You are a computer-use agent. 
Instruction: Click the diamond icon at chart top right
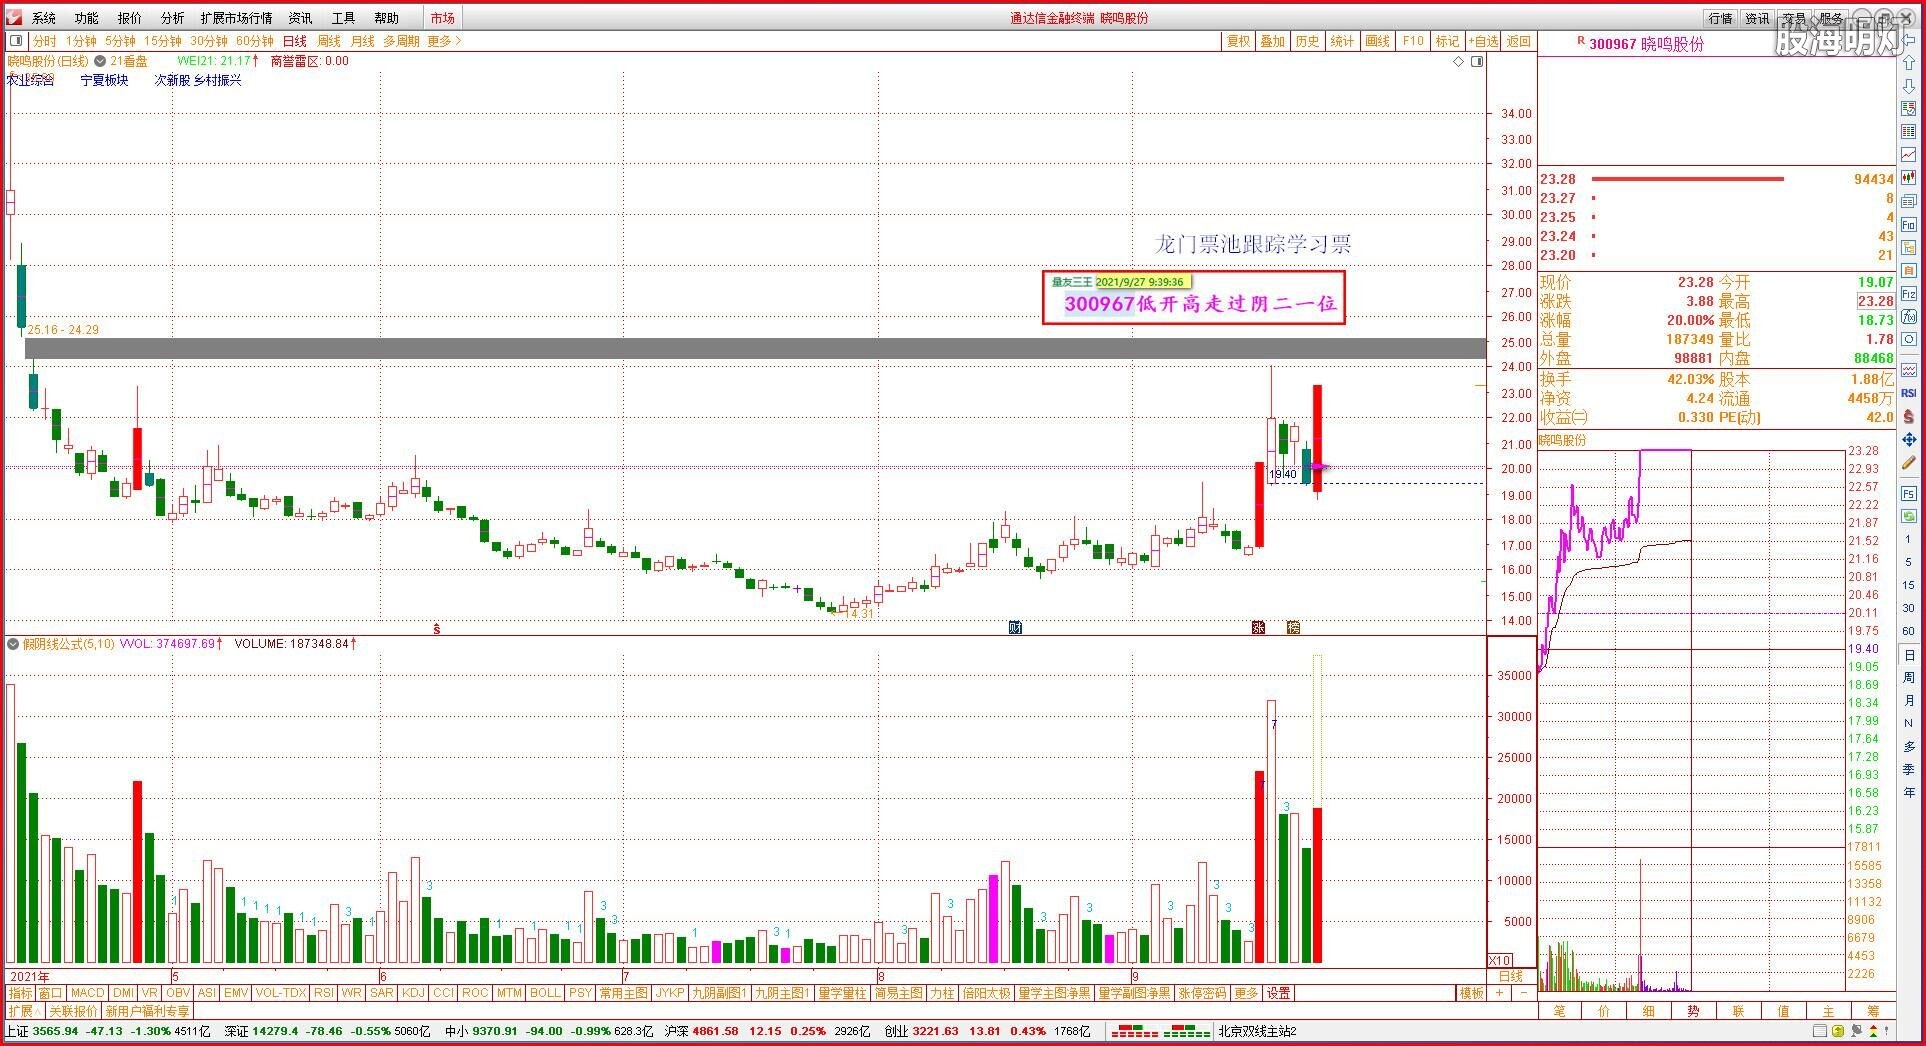[x=1459, y=62]
